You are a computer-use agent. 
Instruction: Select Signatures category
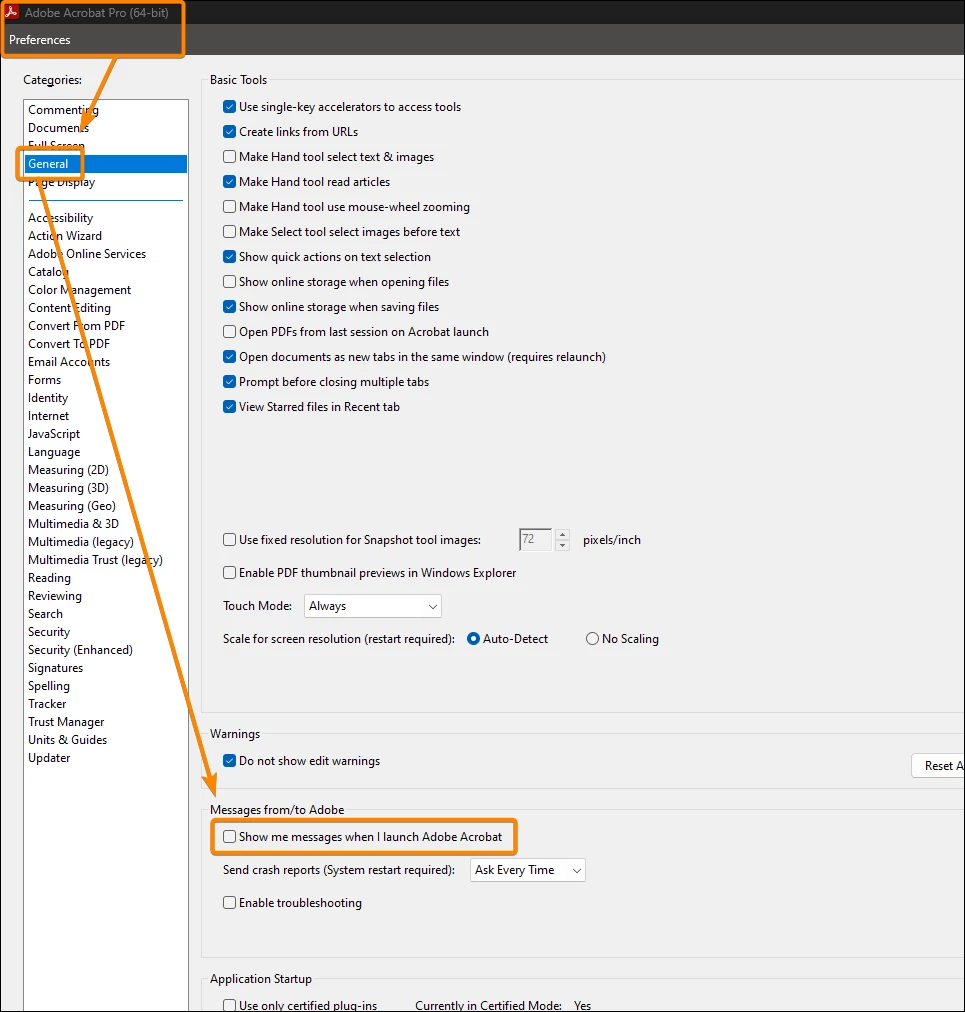55,668
